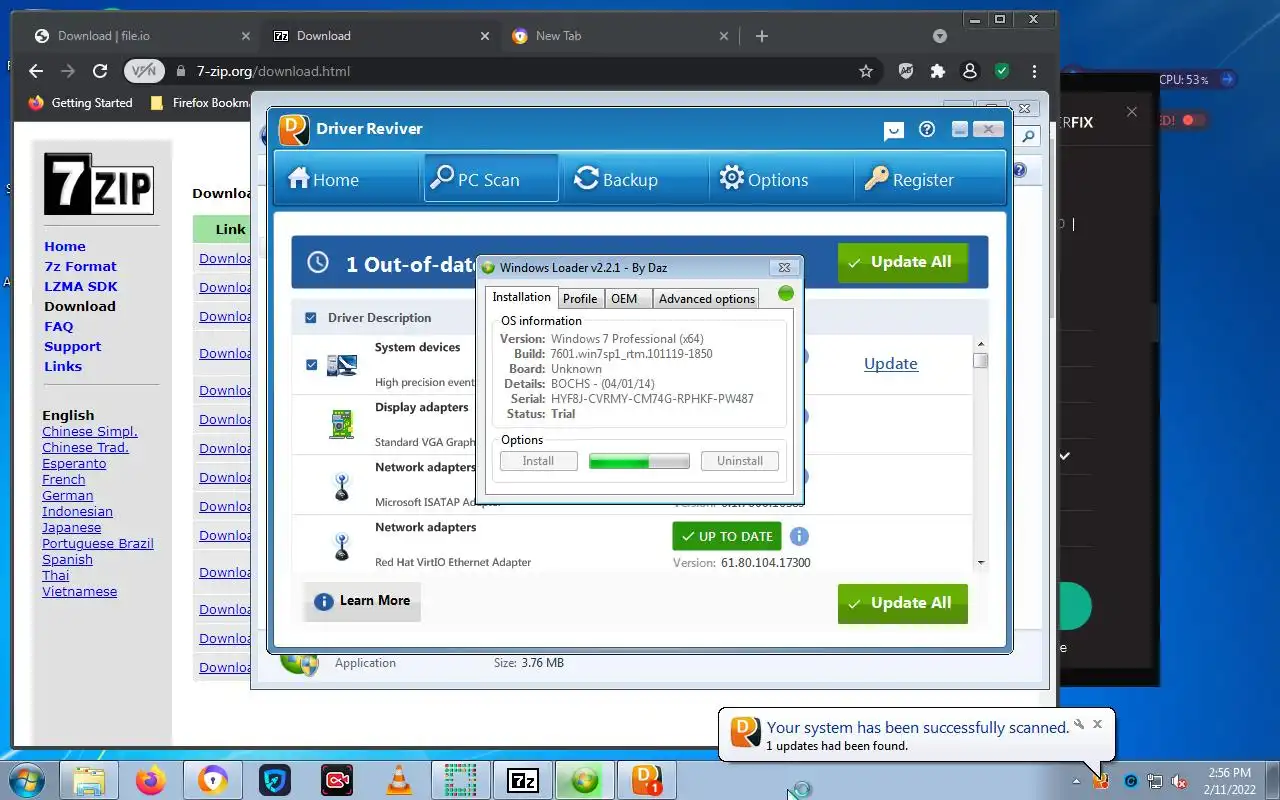Screen dimensions: 1280x800
Task: Open Chrome tab search dropdown arrow
Action: 939,36
